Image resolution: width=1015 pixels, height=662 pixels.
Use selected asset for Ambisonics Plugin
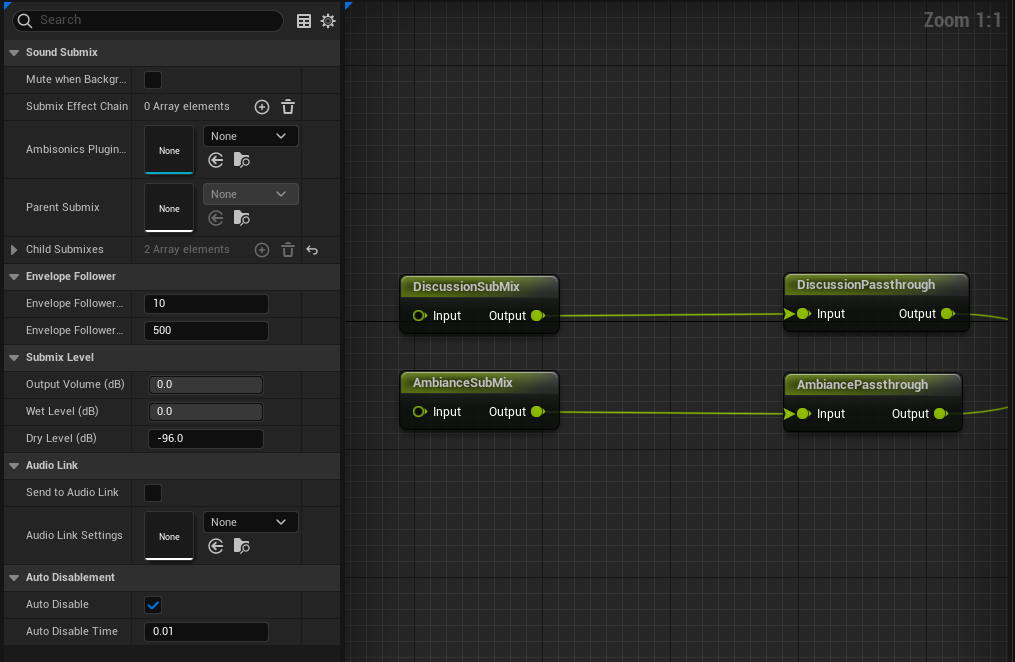click(x=216, y=160)
